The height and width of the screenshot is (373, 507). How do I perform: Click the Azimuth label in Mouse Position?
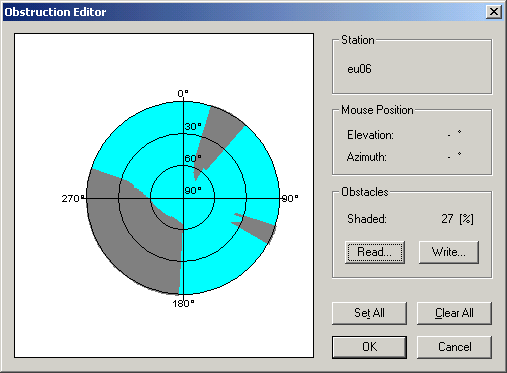[x=367, y=157]
